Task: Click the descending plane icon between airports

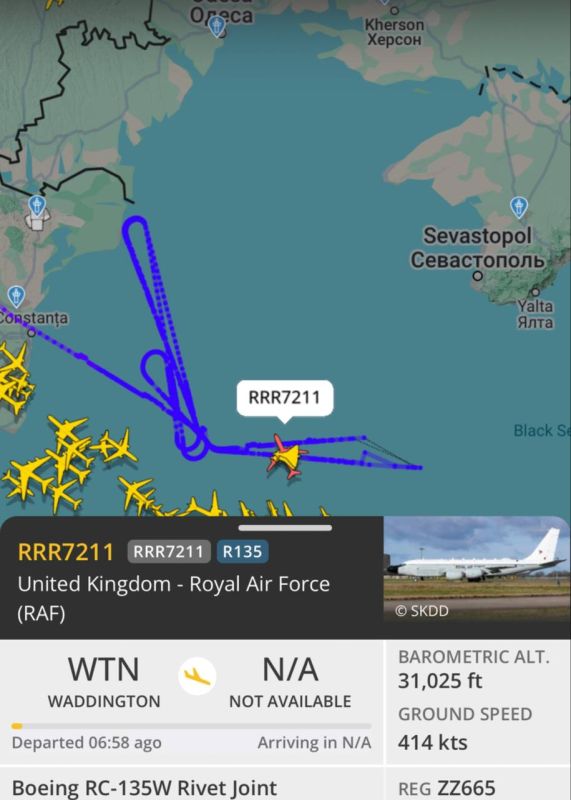Action: coord(197,676)
